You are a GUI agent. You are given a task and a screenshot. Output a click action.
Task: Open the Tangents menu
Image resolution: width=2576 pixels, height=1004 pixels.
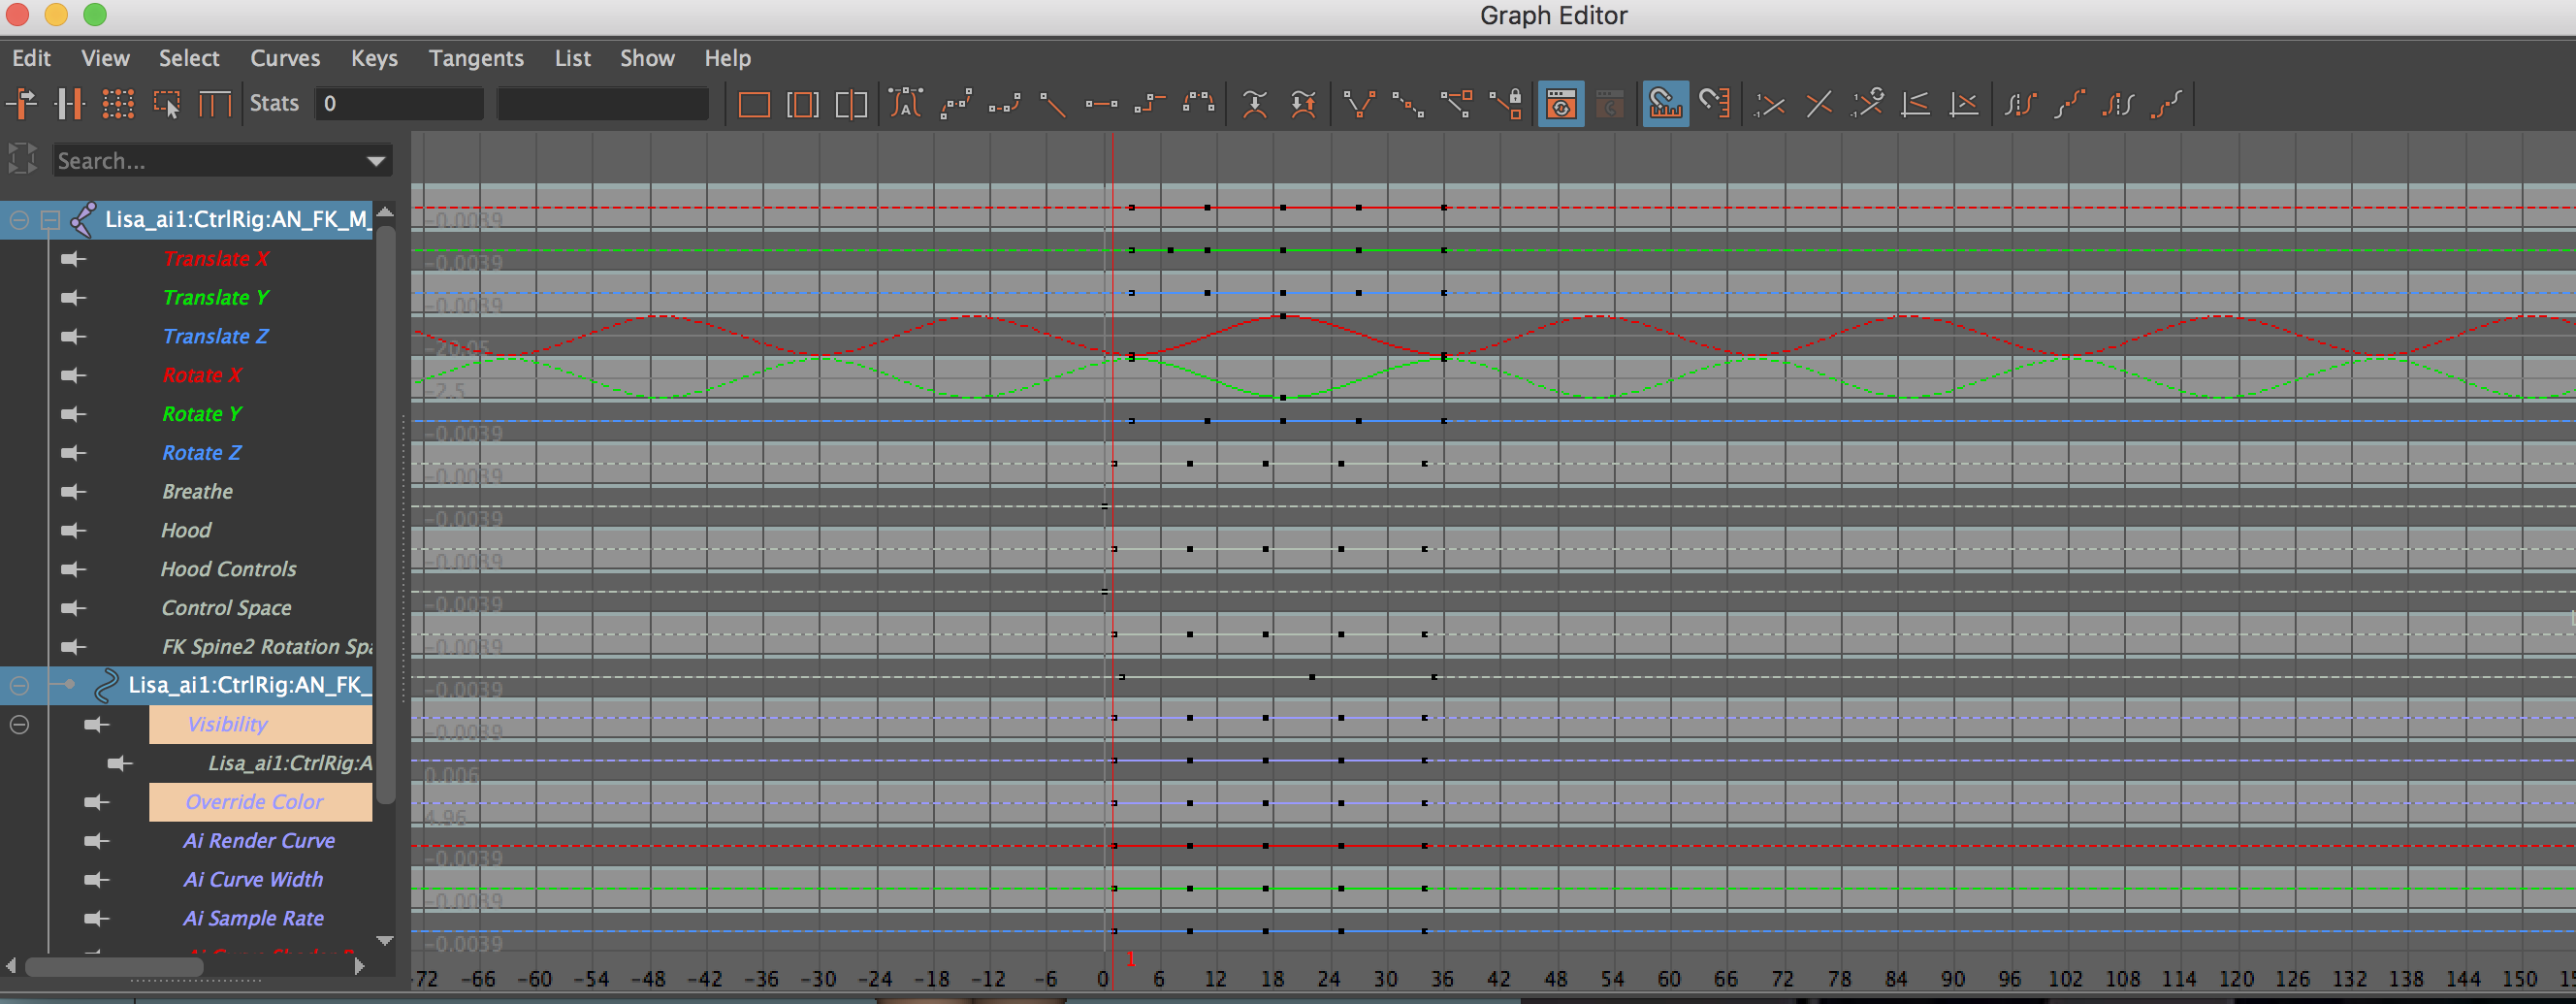point(476,58)
